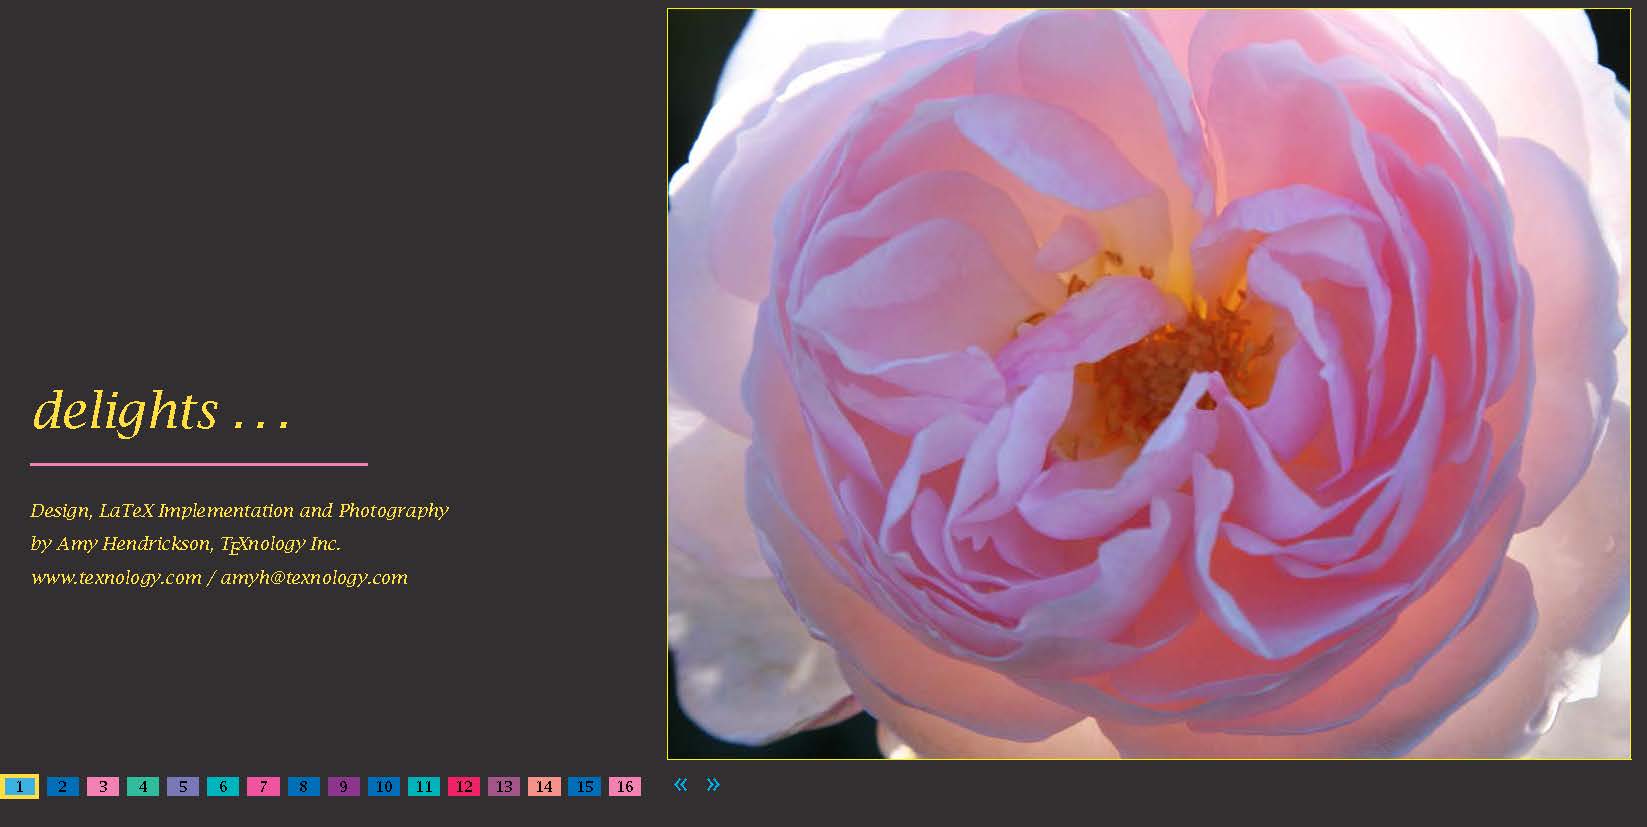The height and width of the screenshot is (827, 1647).
Task: Open page 6 teal box
Action: (223, 787)
